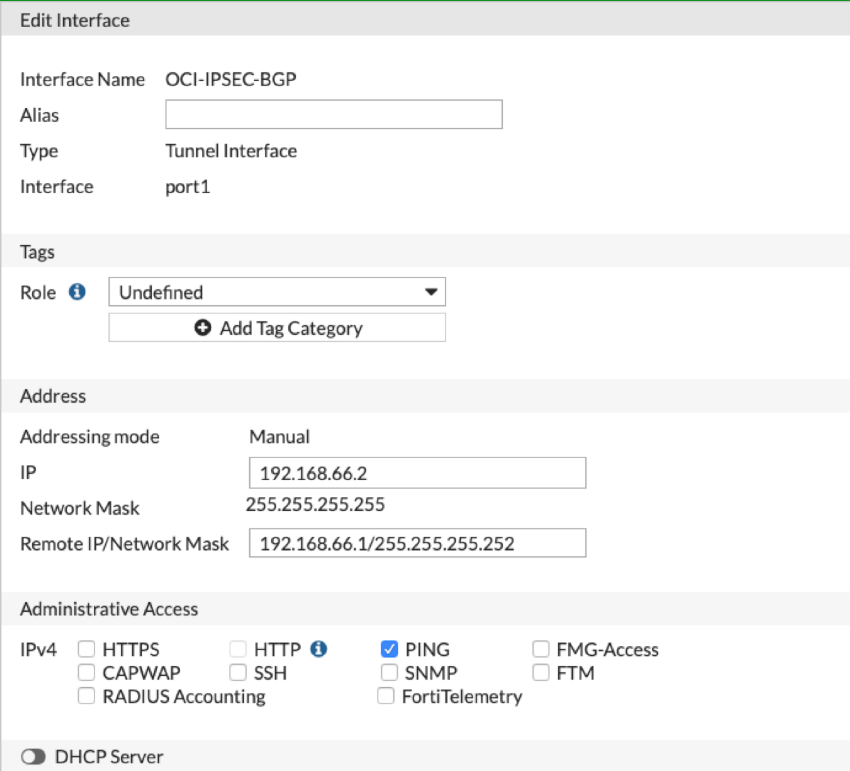This screenshot has width=850, height=771.
Task: Enable FMG-Access
Action: (x=540, y=649)
